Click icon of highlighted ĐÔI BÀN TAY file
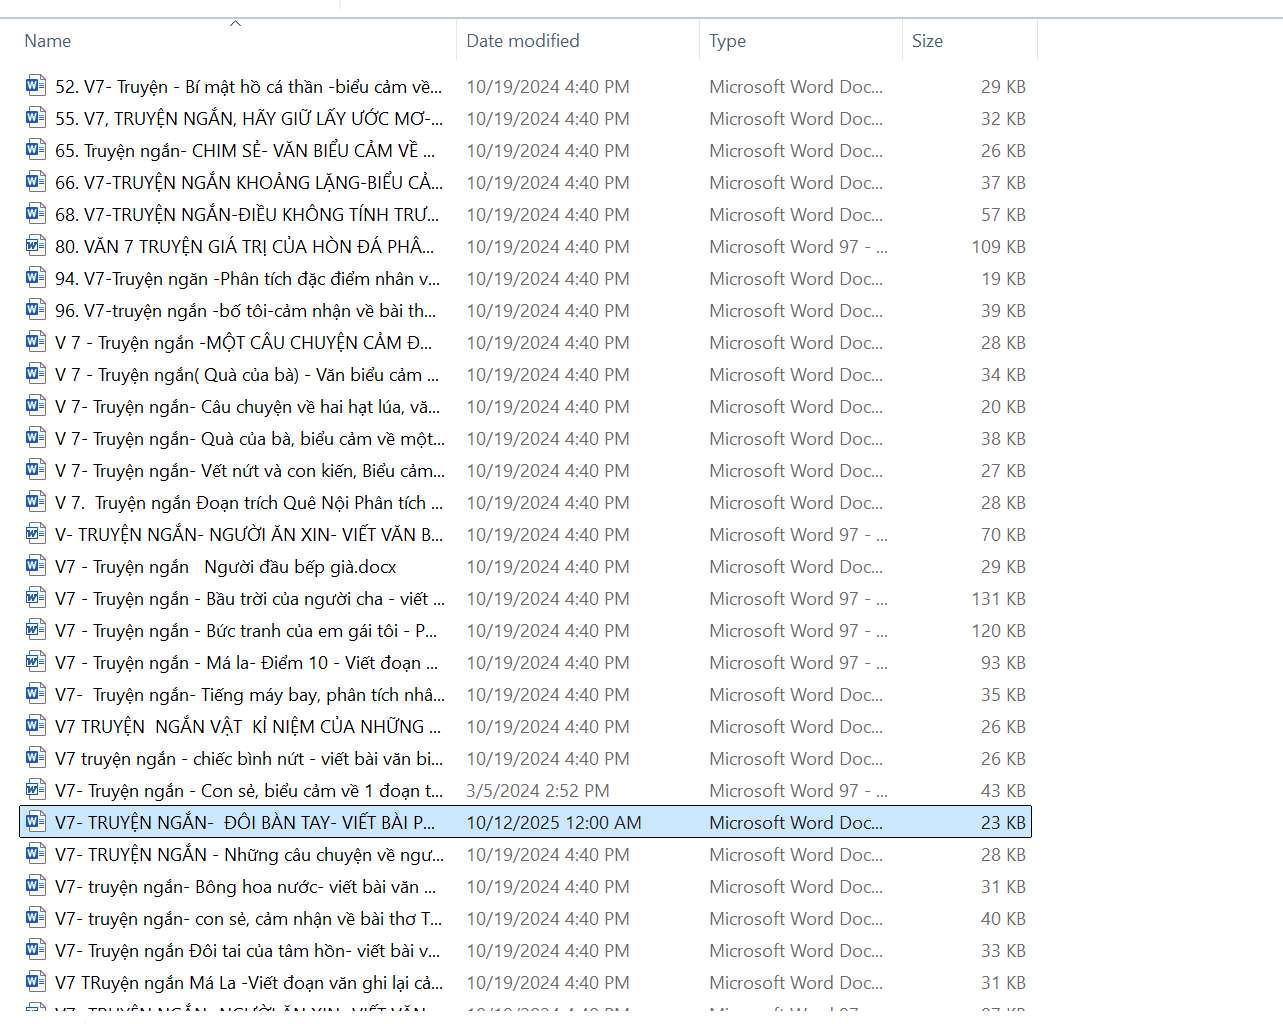Image resolution: width=1283 pixels, height=1024 pixels. pyautogui.click(x=36, y=822)
